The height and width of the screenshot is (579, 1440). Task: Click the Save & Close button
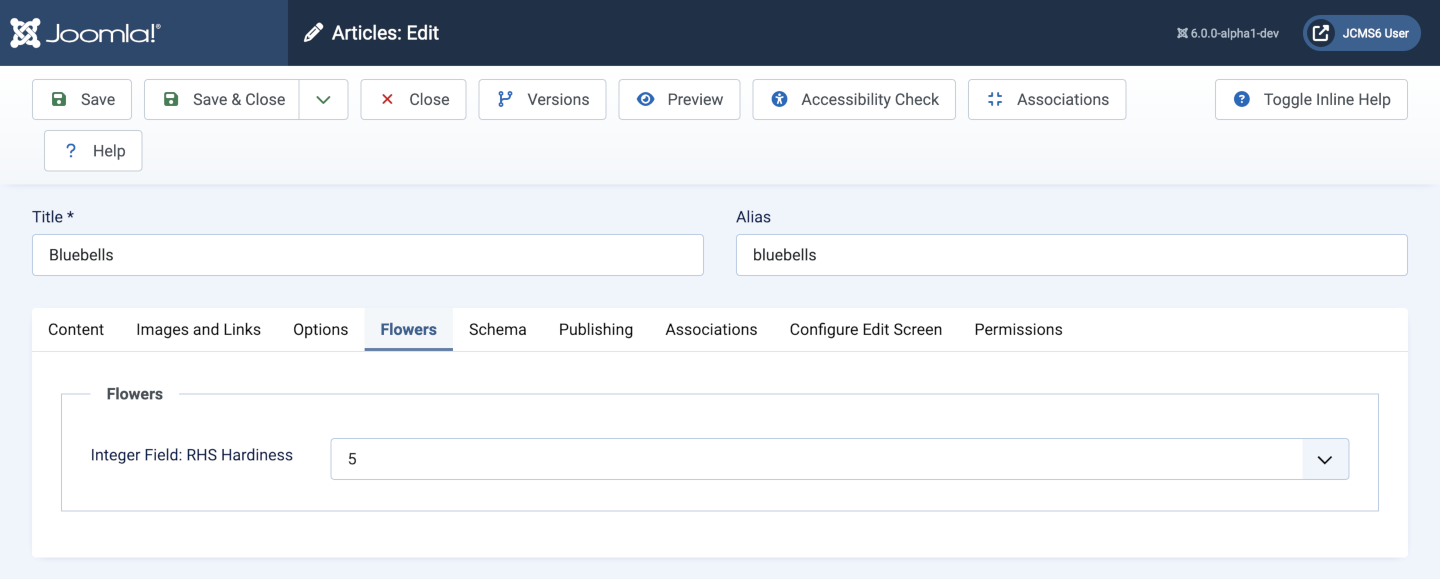coord(222,99)
